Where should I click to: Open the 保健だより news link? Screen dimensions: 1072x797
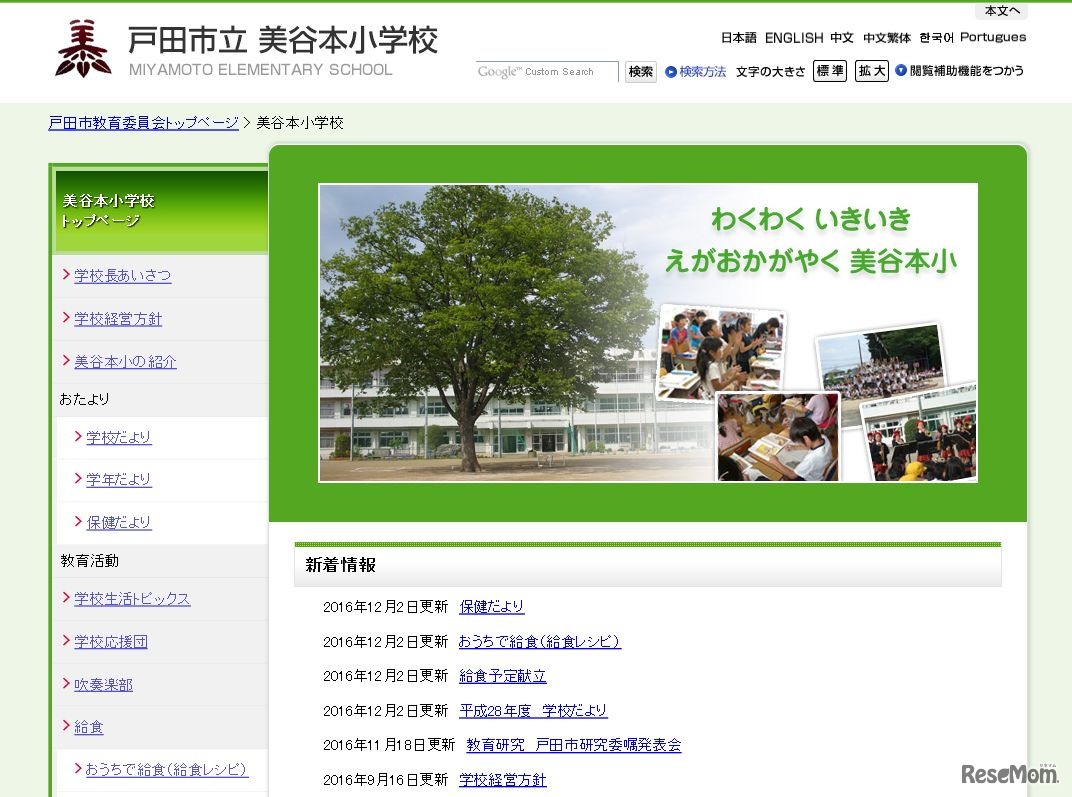(491, 607)
